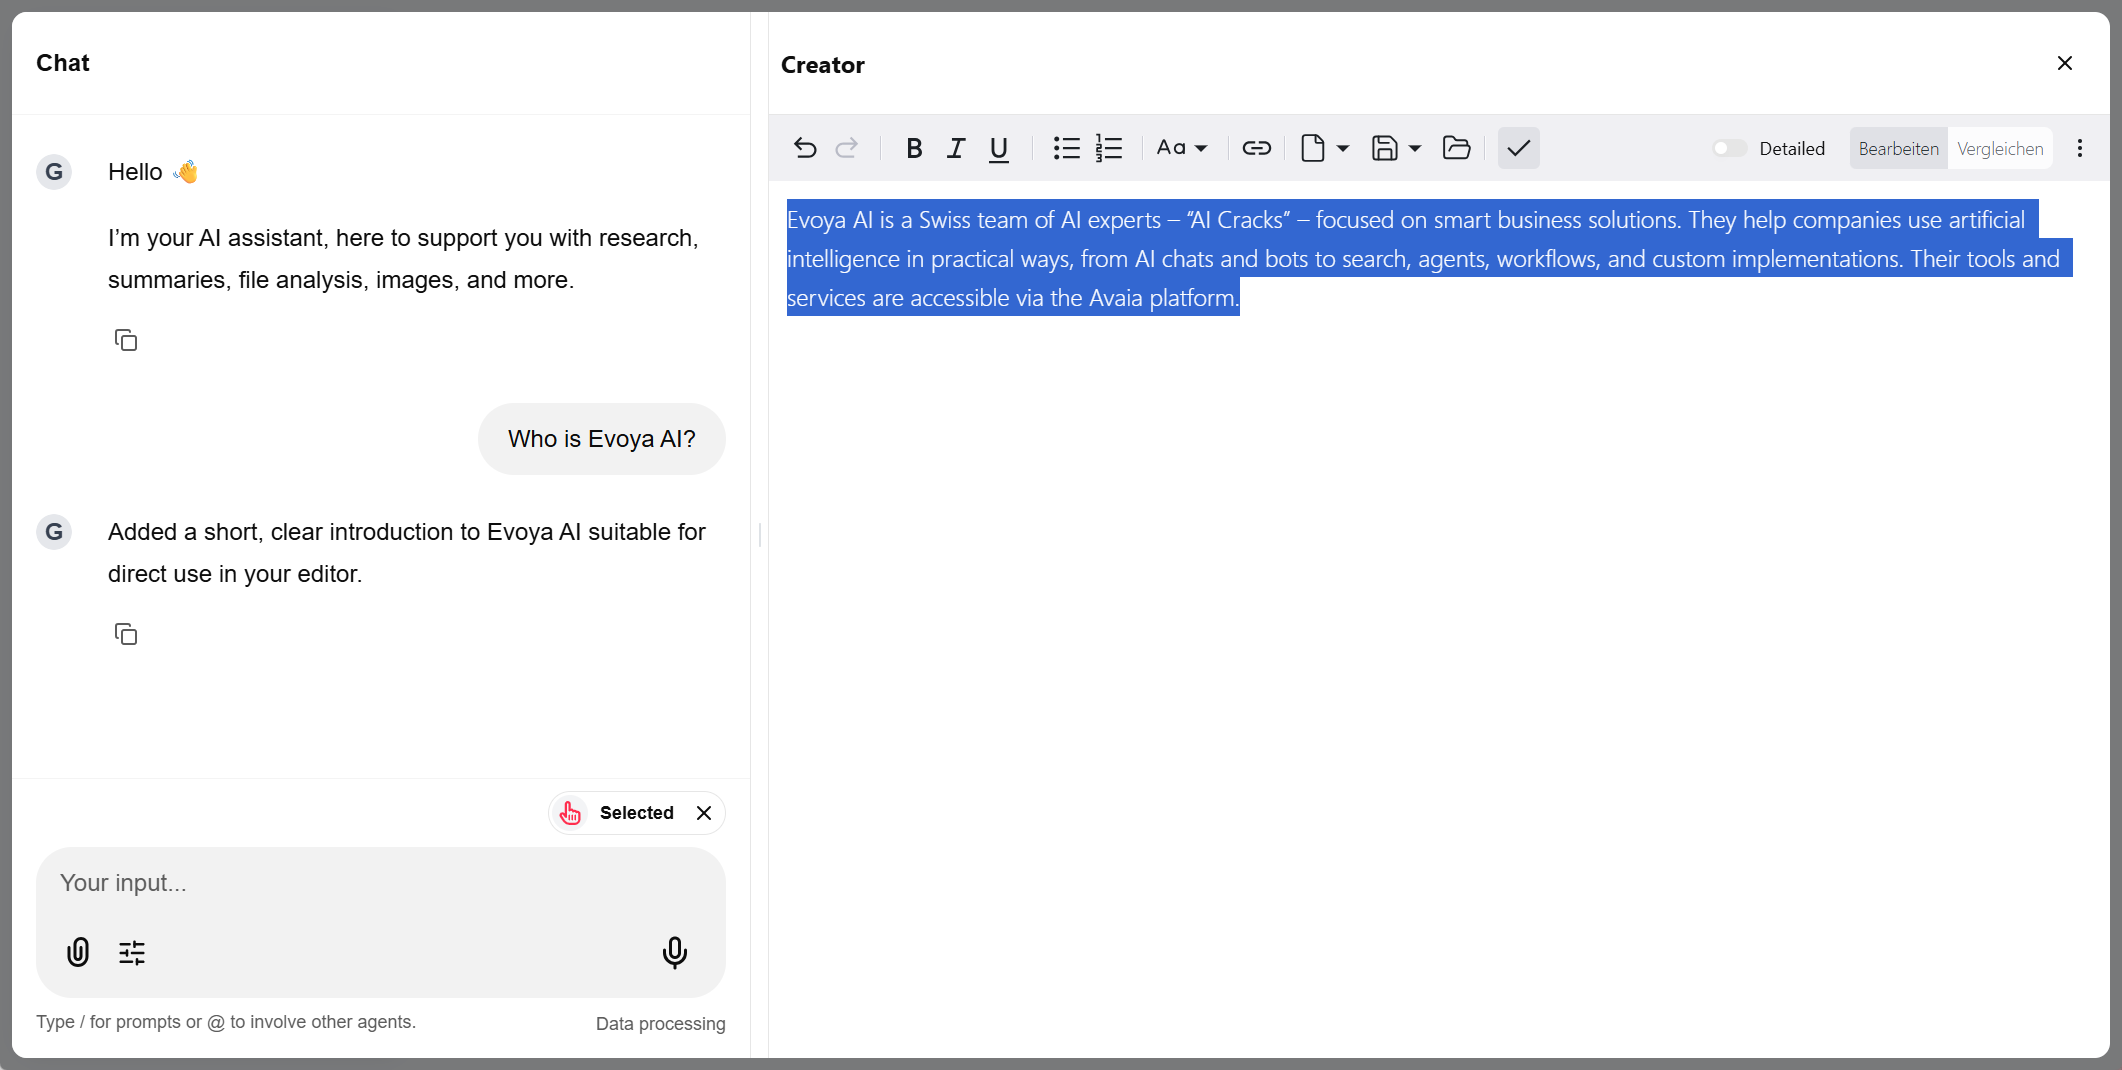Toggle underline formatting
The height and width of the screenshot is (1070, 2122).
pos(998,148)
